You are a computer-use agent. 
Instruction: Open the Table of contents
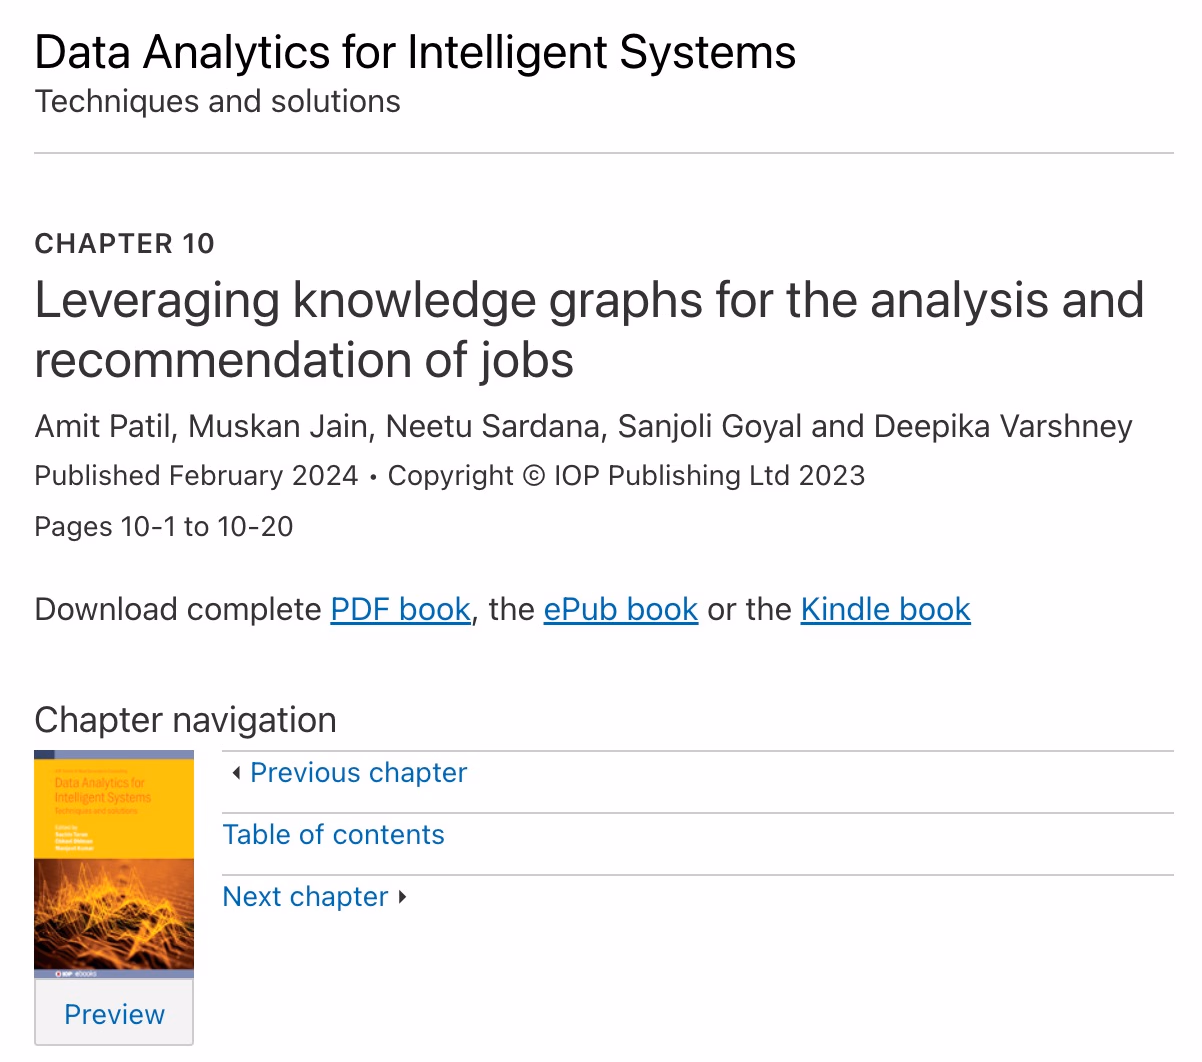[333, 835]
